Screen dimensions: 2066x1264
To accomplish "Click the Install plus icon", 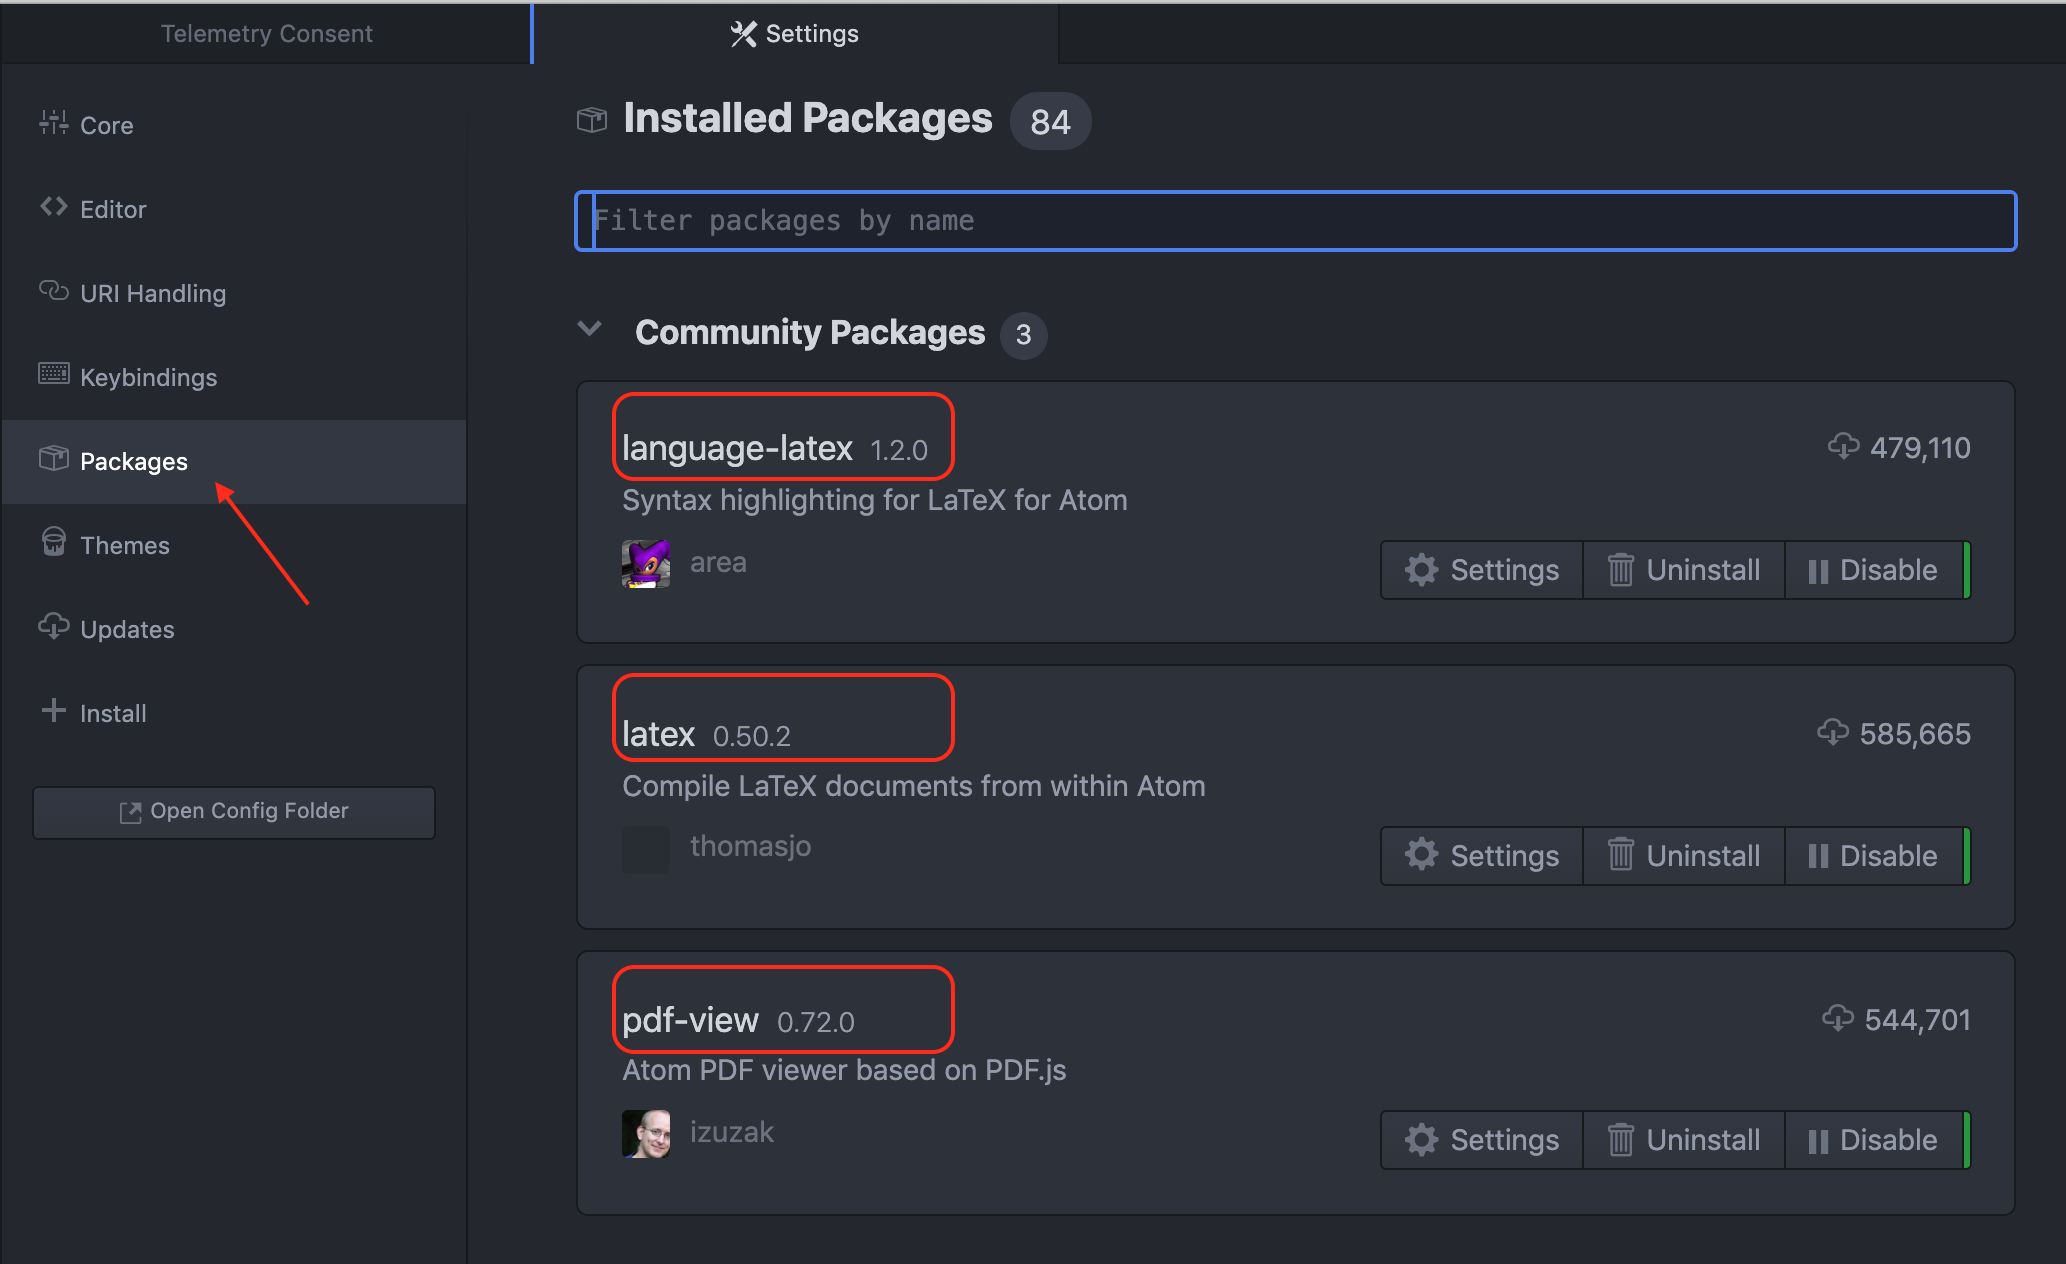I will pyautogui.click(x=53, y=711).
